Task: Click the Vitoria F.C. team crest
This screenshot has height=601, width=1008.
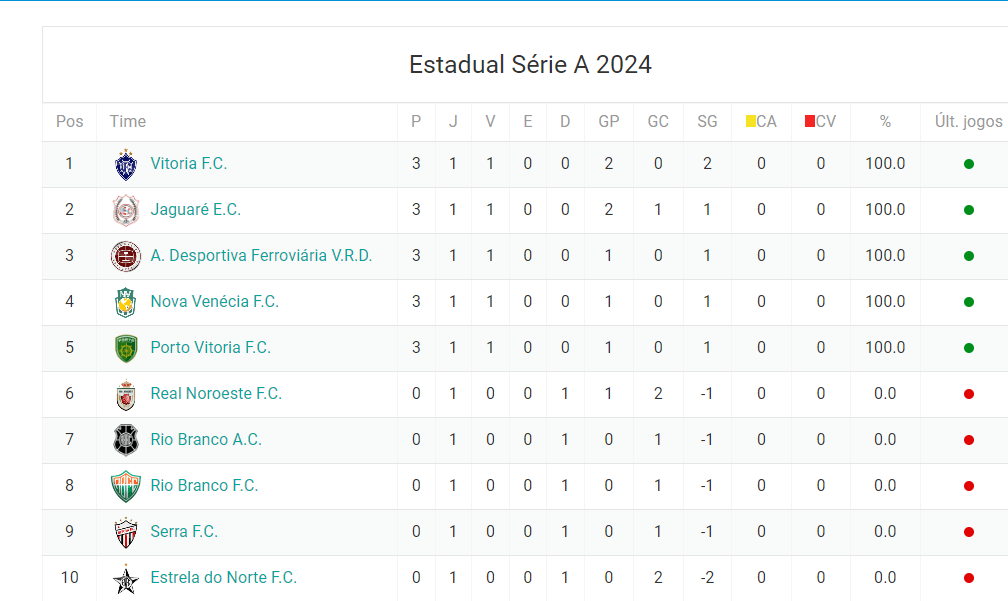Action: (125, 164)
